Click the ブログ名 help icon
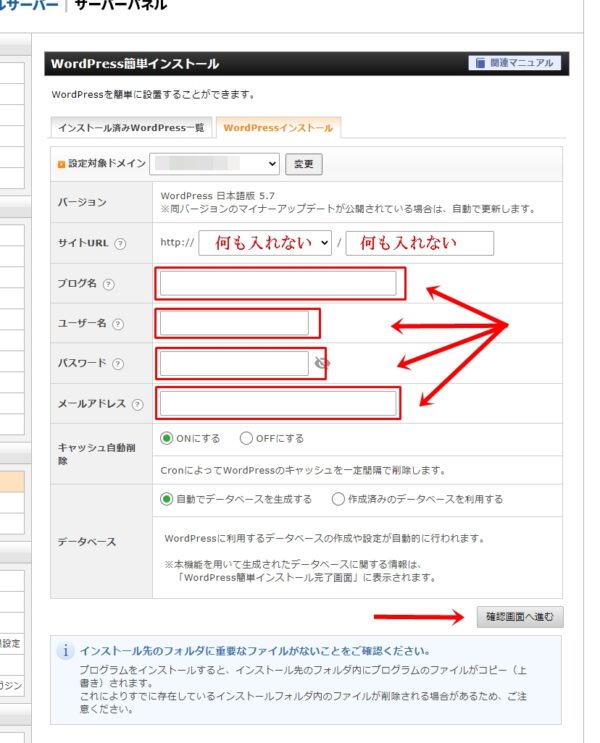 tap(109, 284)
